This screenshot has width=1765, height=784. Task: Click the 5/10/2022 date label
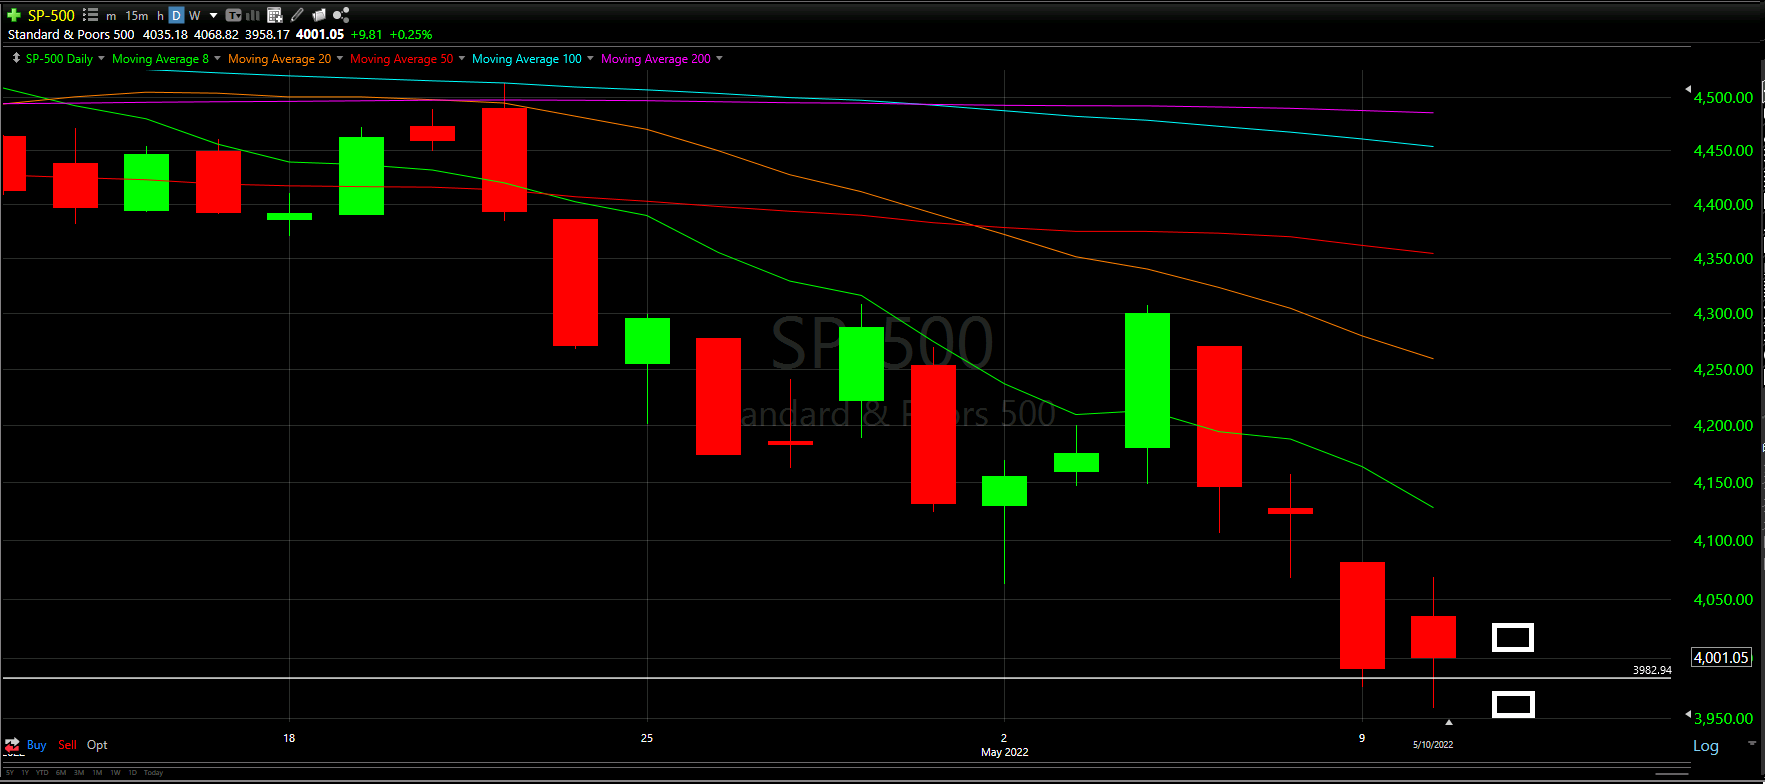[x=1433, y=745]
